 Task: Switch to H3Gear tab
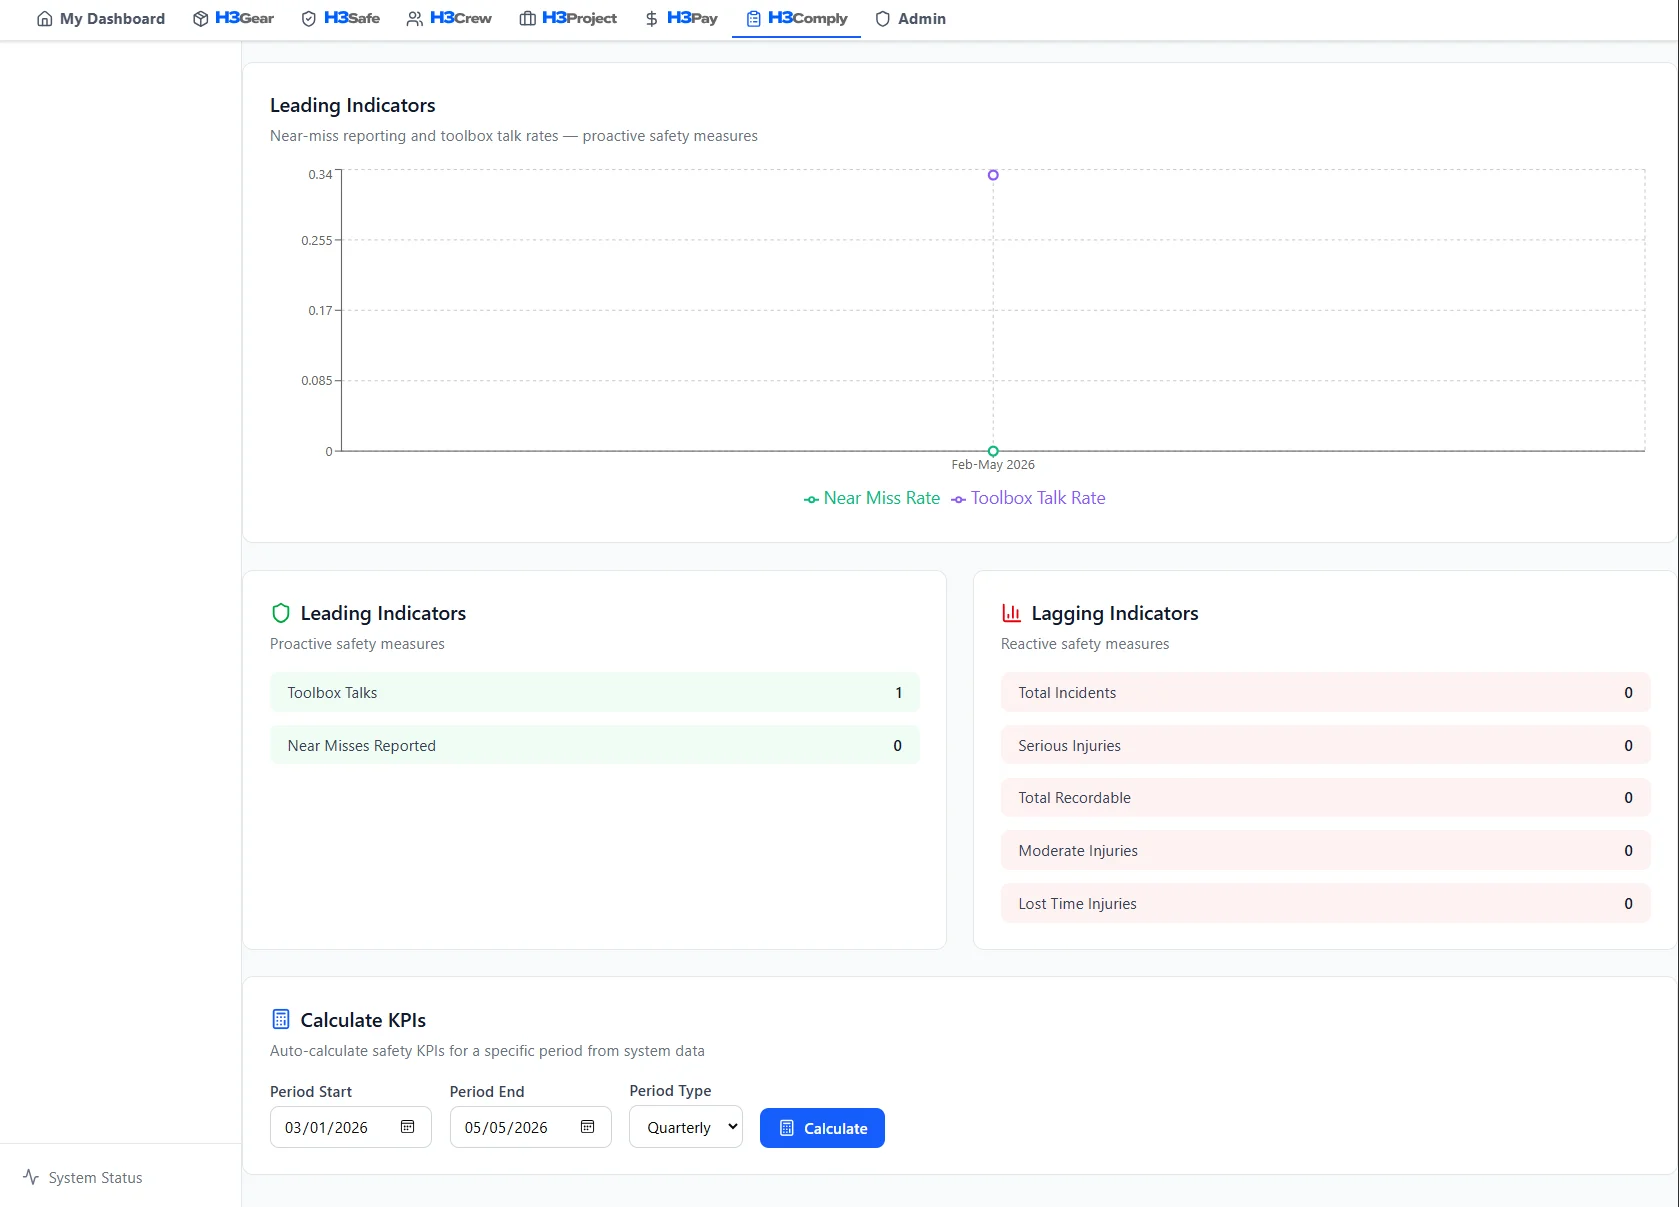click(x=233, y=19)
